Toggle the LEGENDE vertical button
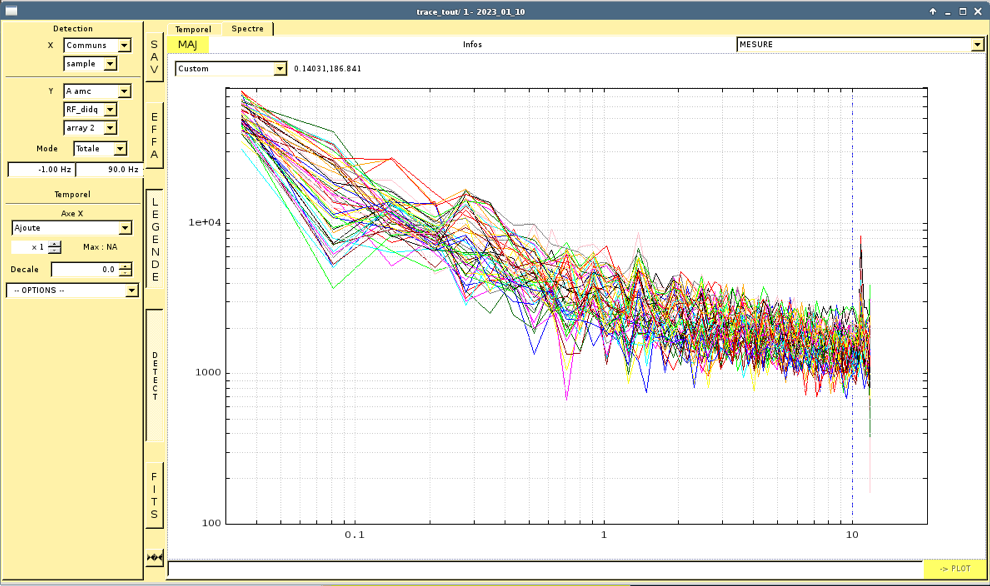Image resolution: width=990 pixels, height=586 pixels. 154,239
